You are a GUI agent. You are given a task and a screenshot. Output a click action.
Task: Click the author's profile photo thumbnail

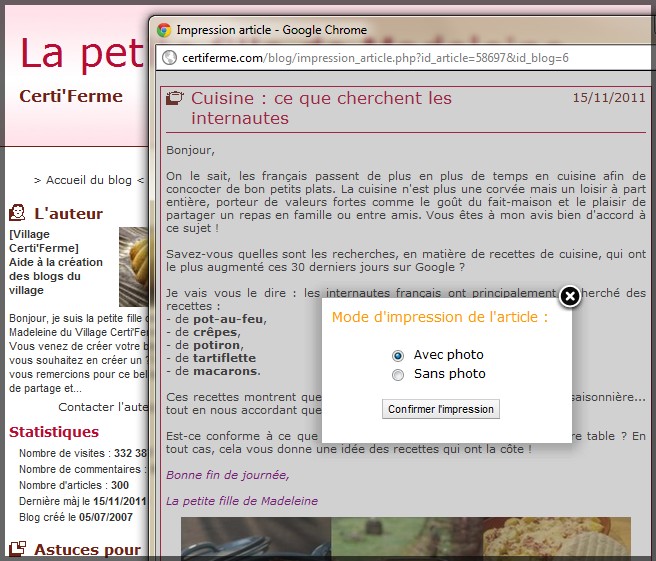(133, 266)
